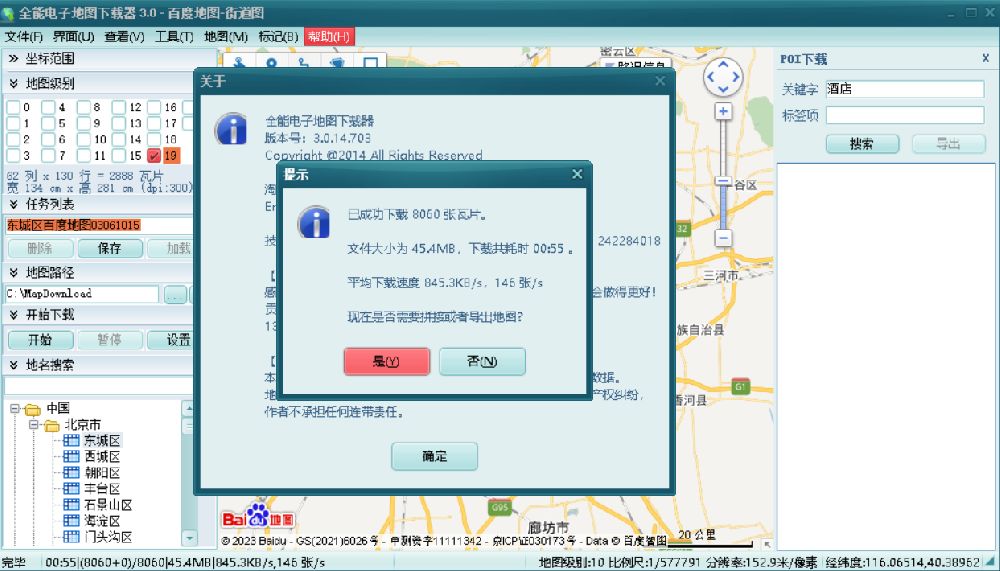
Task: Click the 北京市 folder icon in the tree
Action: point(51,425)
